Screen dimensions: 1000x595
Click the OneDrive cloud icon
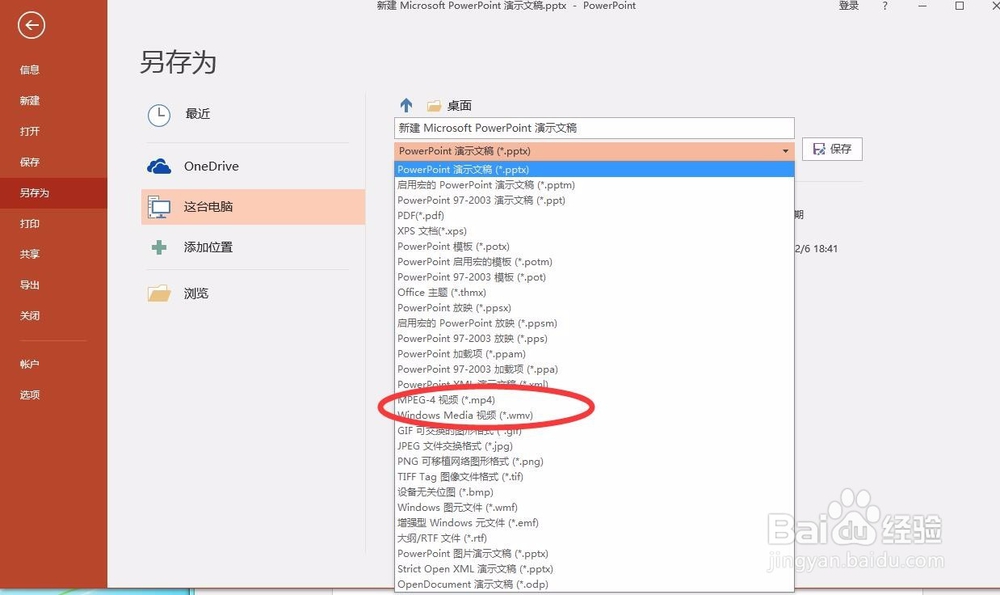[159, 166]
